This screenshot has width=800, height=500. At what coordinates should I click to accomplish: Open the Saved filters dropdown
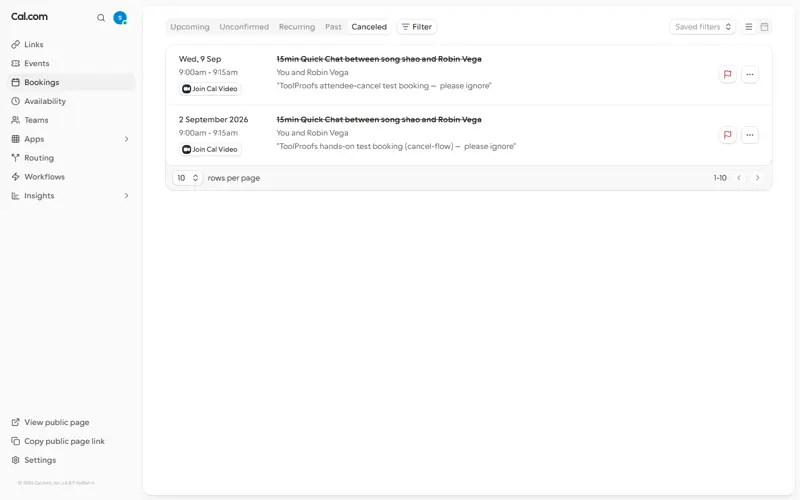703,27
